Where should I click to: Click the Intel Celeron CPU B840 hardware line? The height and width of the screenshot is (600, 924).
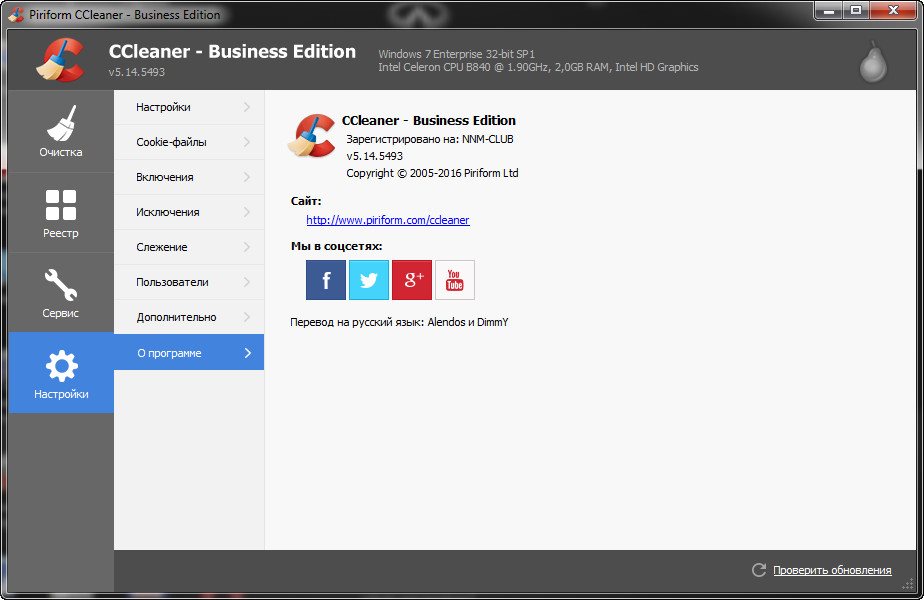[538, 67]
